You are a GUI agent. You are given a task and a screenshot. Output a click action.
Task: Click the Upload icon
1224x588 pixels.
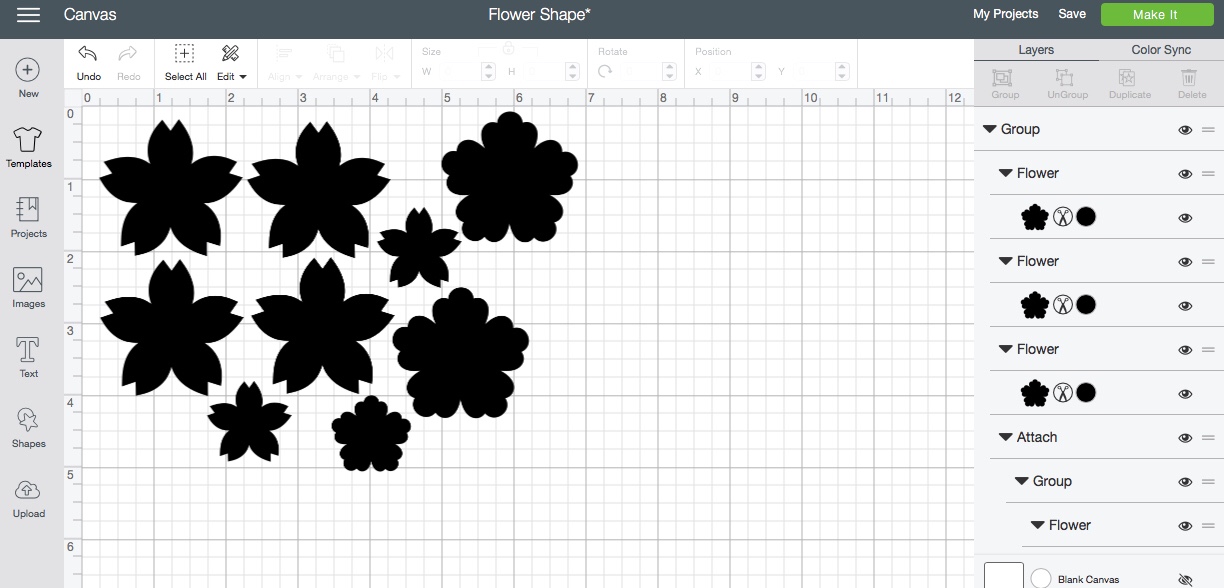28,491
